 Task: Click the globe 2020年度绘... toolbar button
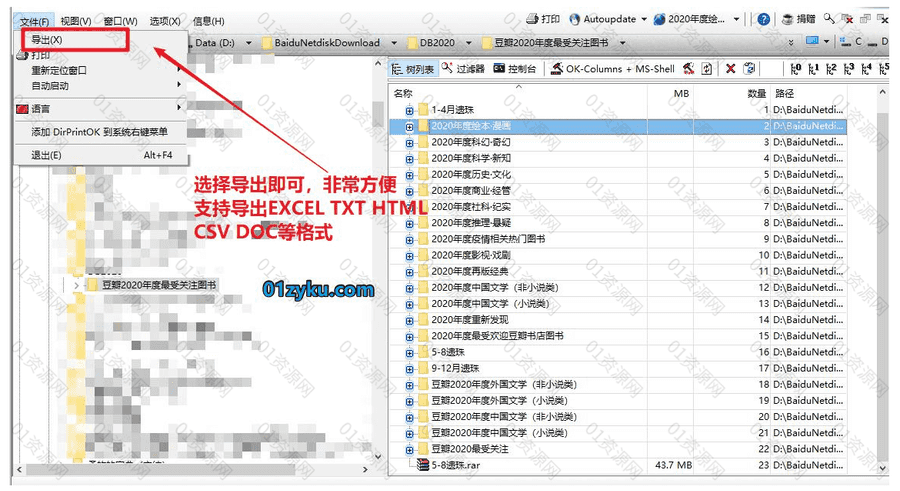tap(689, 19)
